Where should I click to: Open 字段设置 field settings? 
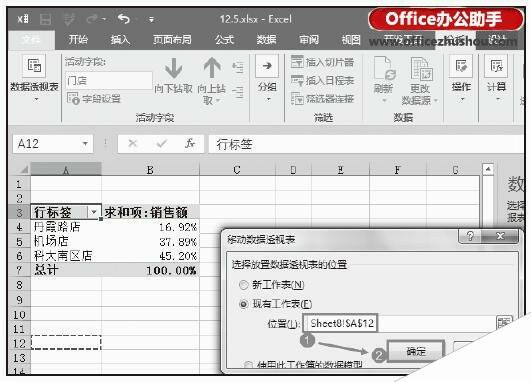coord(94,99)
